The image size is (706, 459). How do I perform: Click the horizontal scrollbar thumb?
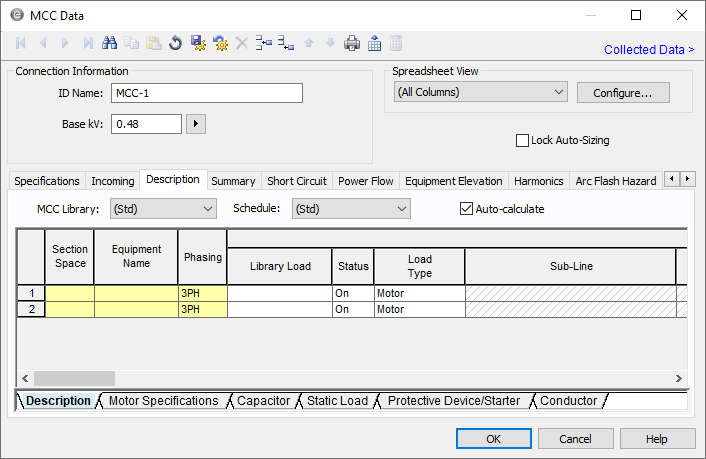click(x=74, y=378)
